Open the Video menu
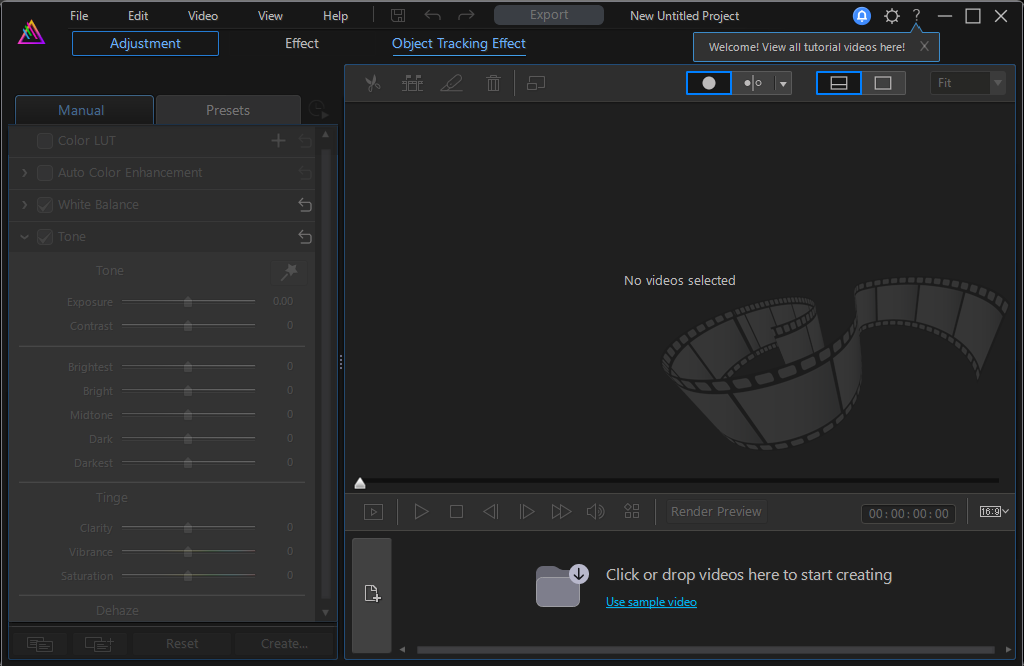 [203, 16]
